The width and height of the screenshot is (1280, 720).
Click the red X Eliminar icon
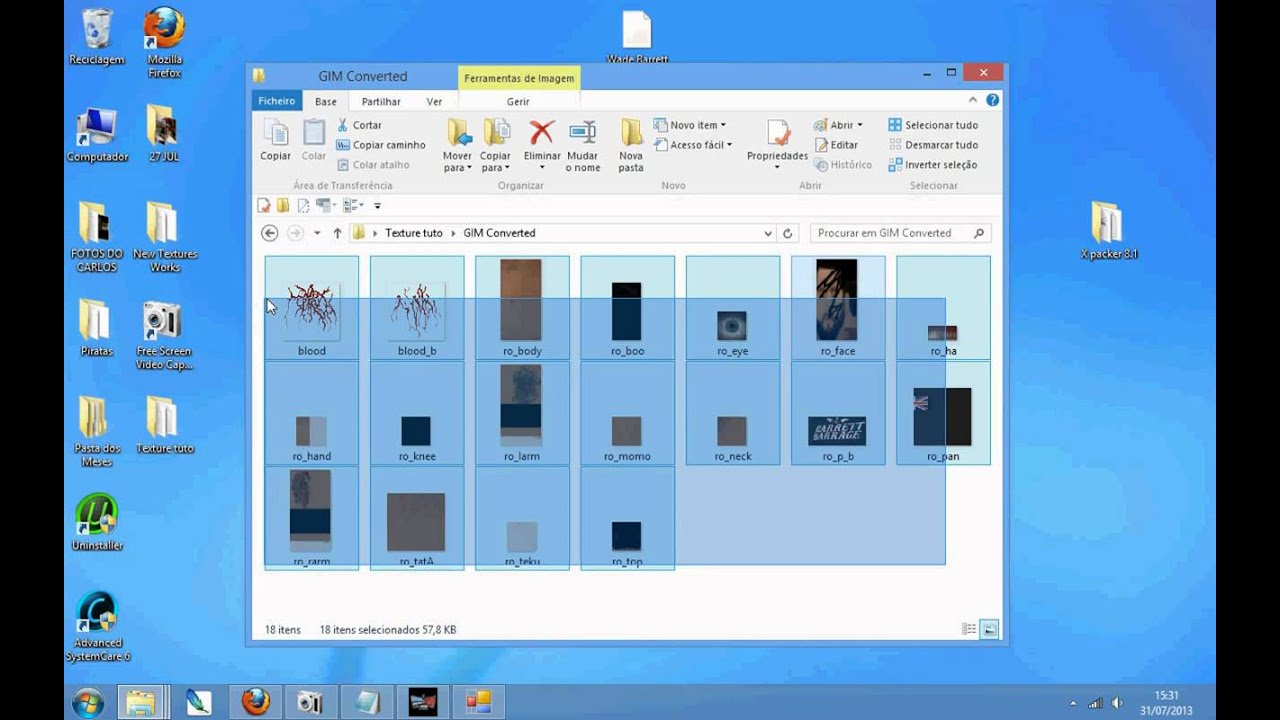point(542,132)
